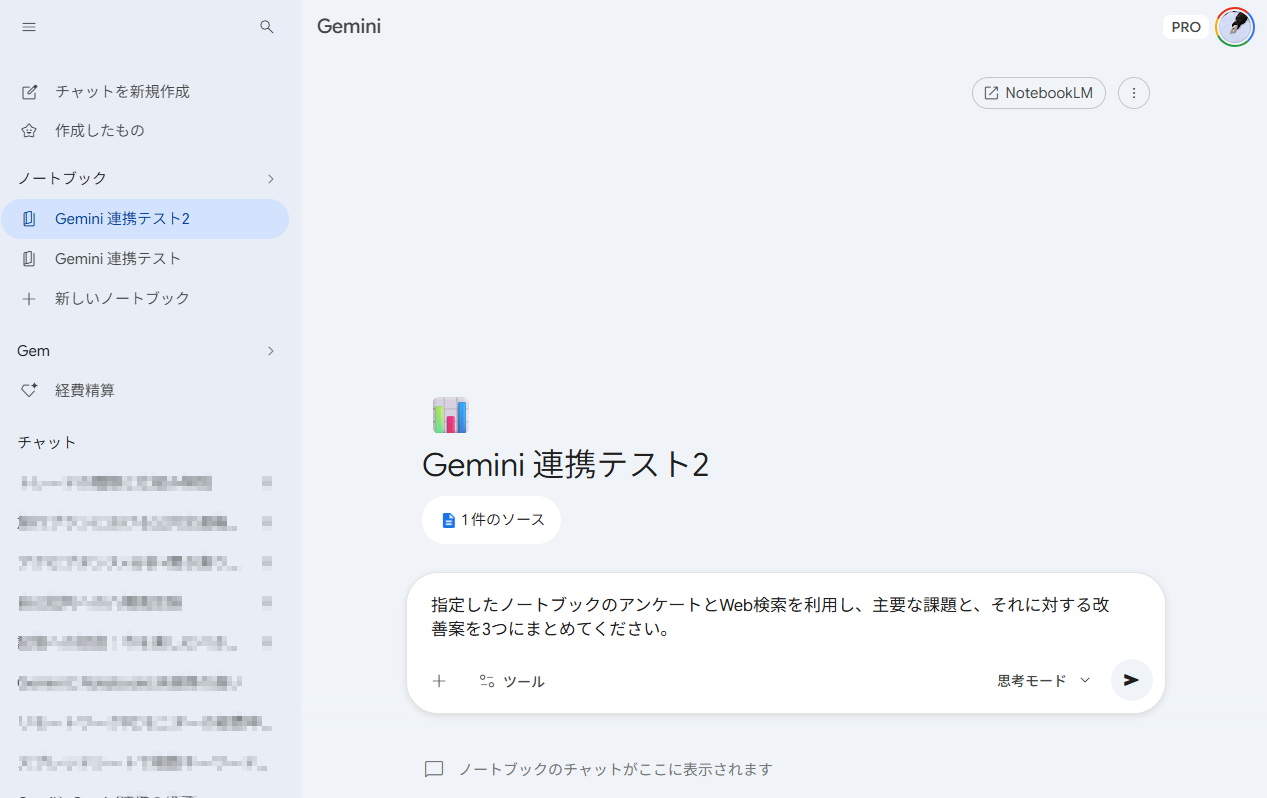Click the Gemini title text
The width and height of the screenshot is (1267, 798).
pyautogui.click(x=349, y=27)
